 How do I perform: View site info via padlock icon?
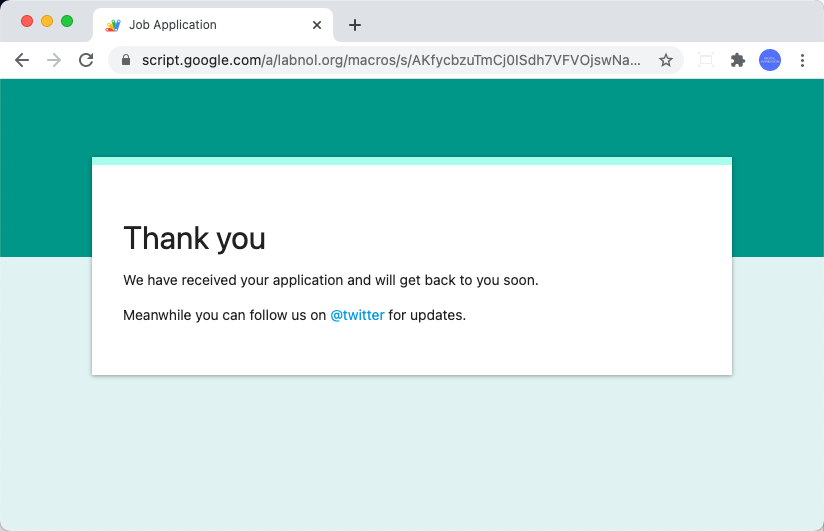[x=126, y=60]
